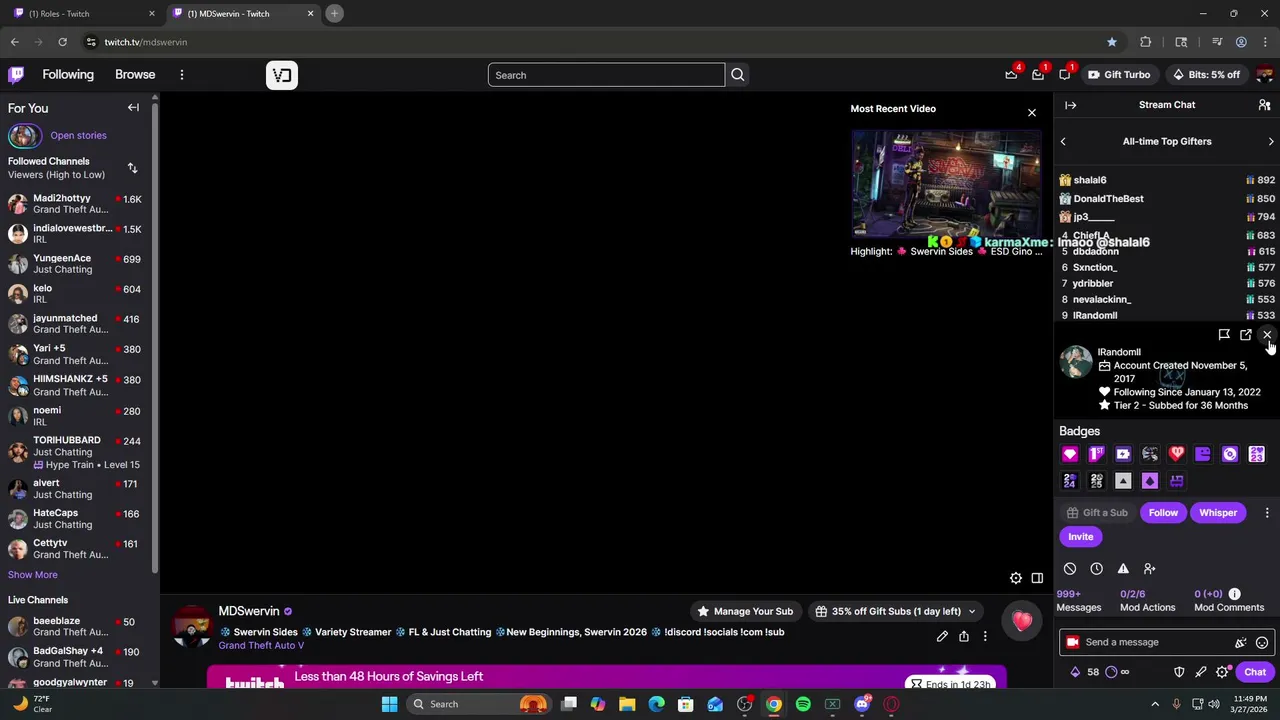
Task: Open the shield safety mode icon
Action: (x=1179, y=673)
